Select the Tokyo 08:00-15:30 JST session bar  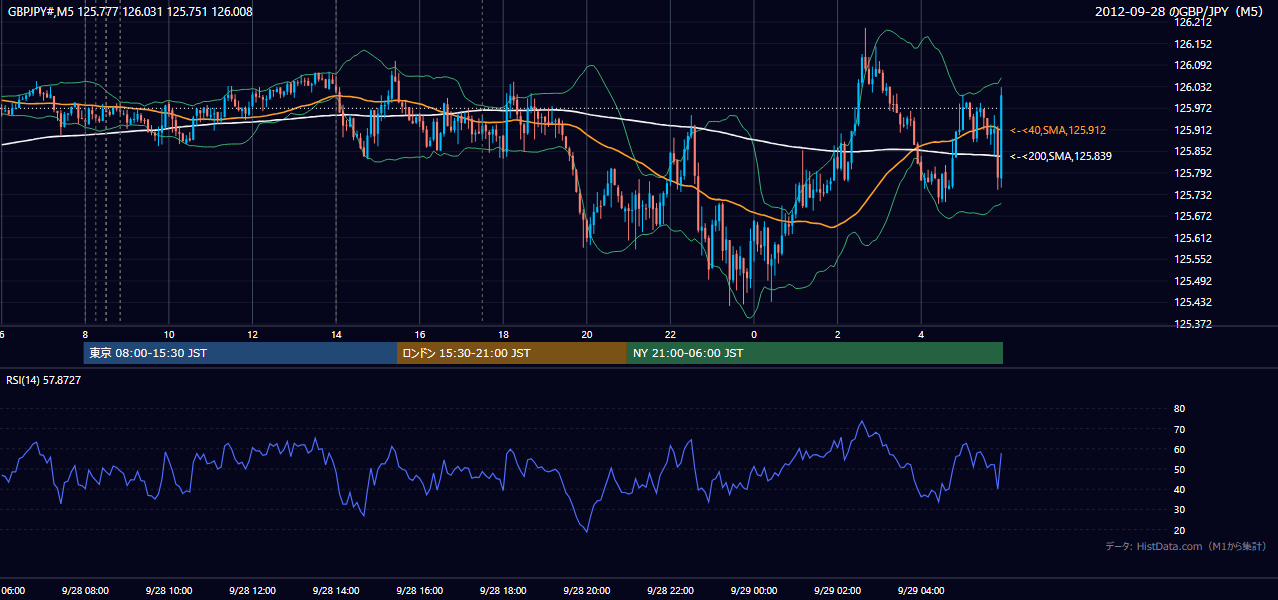pyautogui.click(x=240, y=353)
